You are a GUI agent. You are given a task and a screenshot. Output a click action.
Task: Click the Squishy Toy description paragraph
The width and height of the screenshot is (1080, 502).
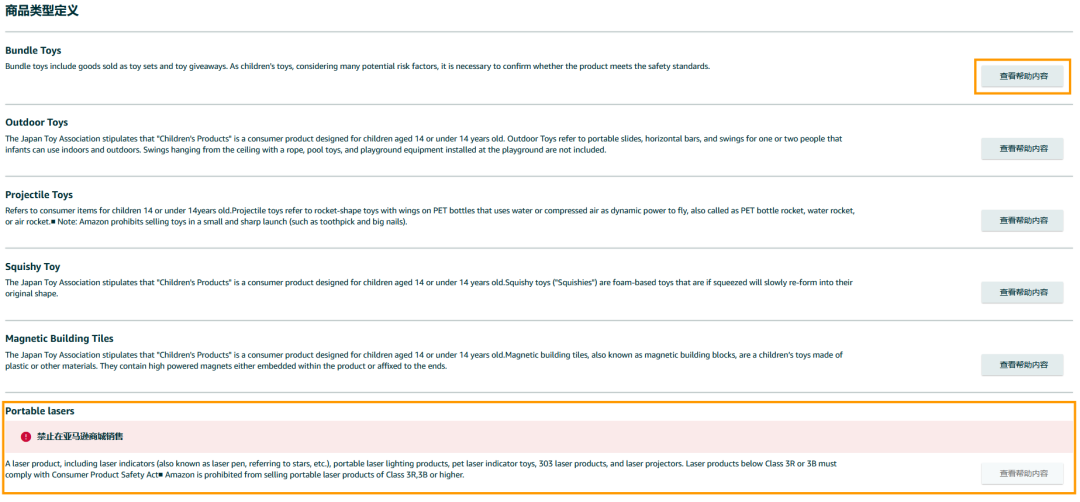[x=430, y=288]
